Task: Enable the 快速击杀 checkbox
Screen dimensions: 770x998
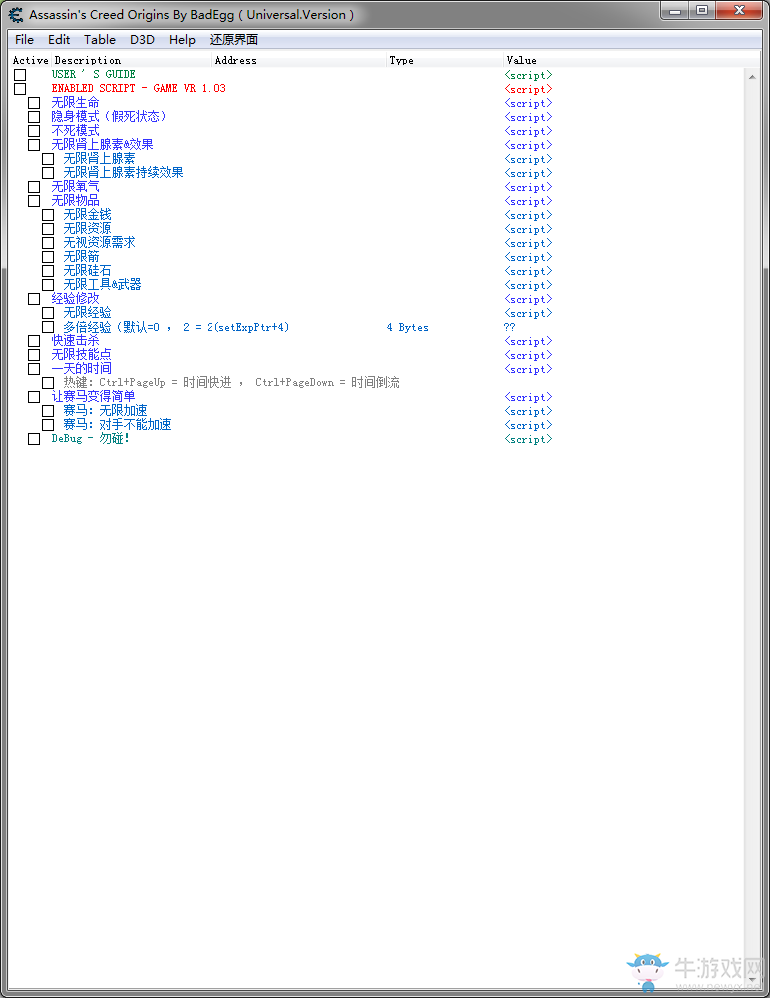Action: pos(34,341)
